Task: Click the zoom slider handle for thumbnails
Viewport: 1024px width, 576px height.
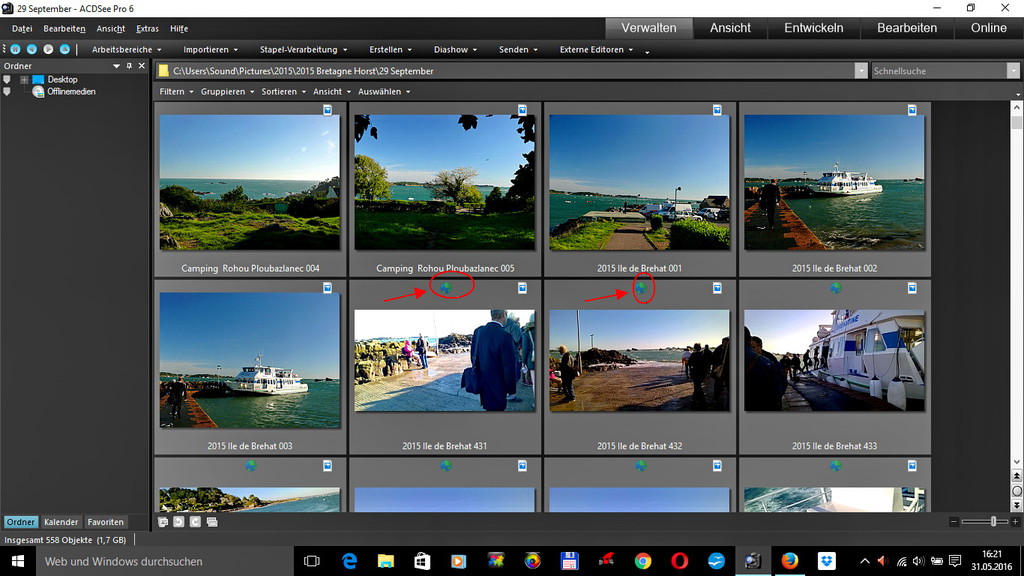Action: click(993, 522)
